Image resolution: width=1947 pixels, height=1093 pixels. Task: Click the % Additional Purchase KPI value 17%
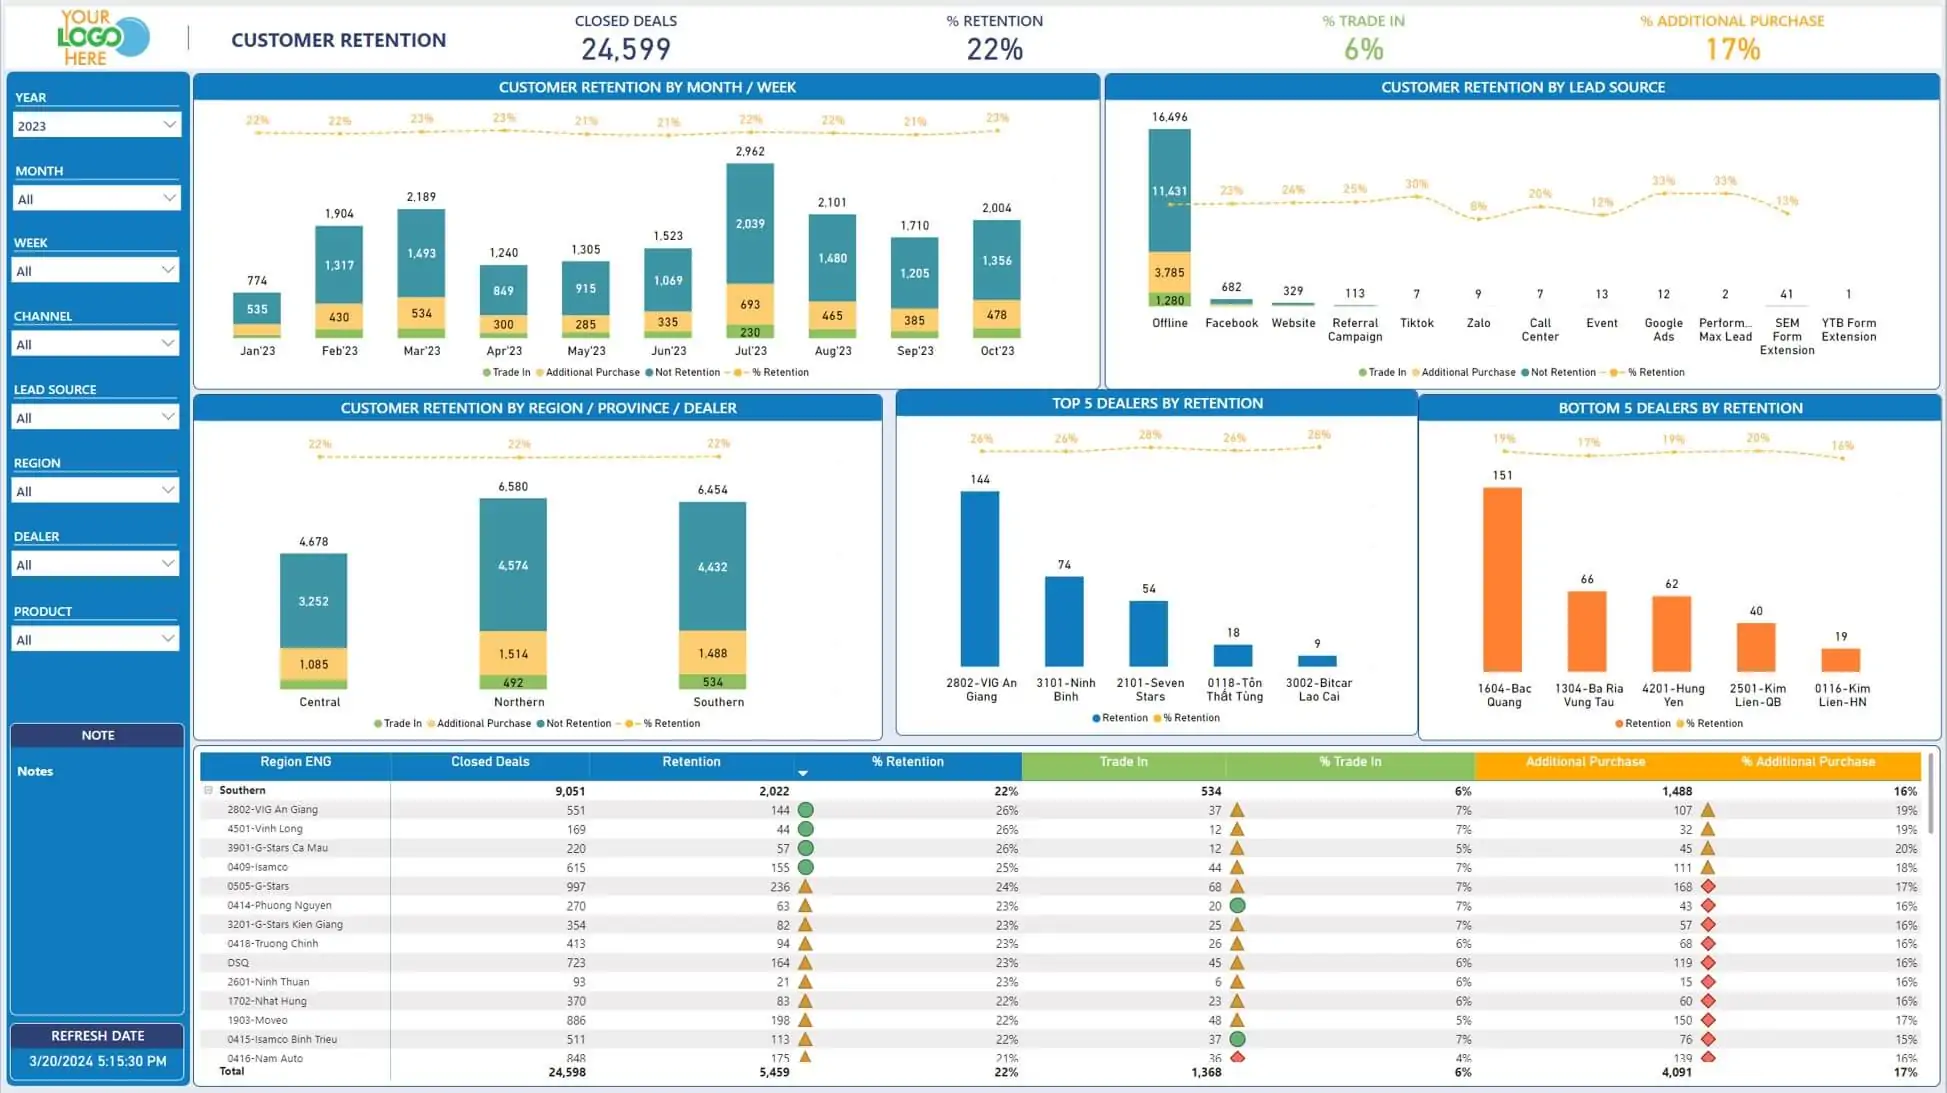tap(1733, 49)
